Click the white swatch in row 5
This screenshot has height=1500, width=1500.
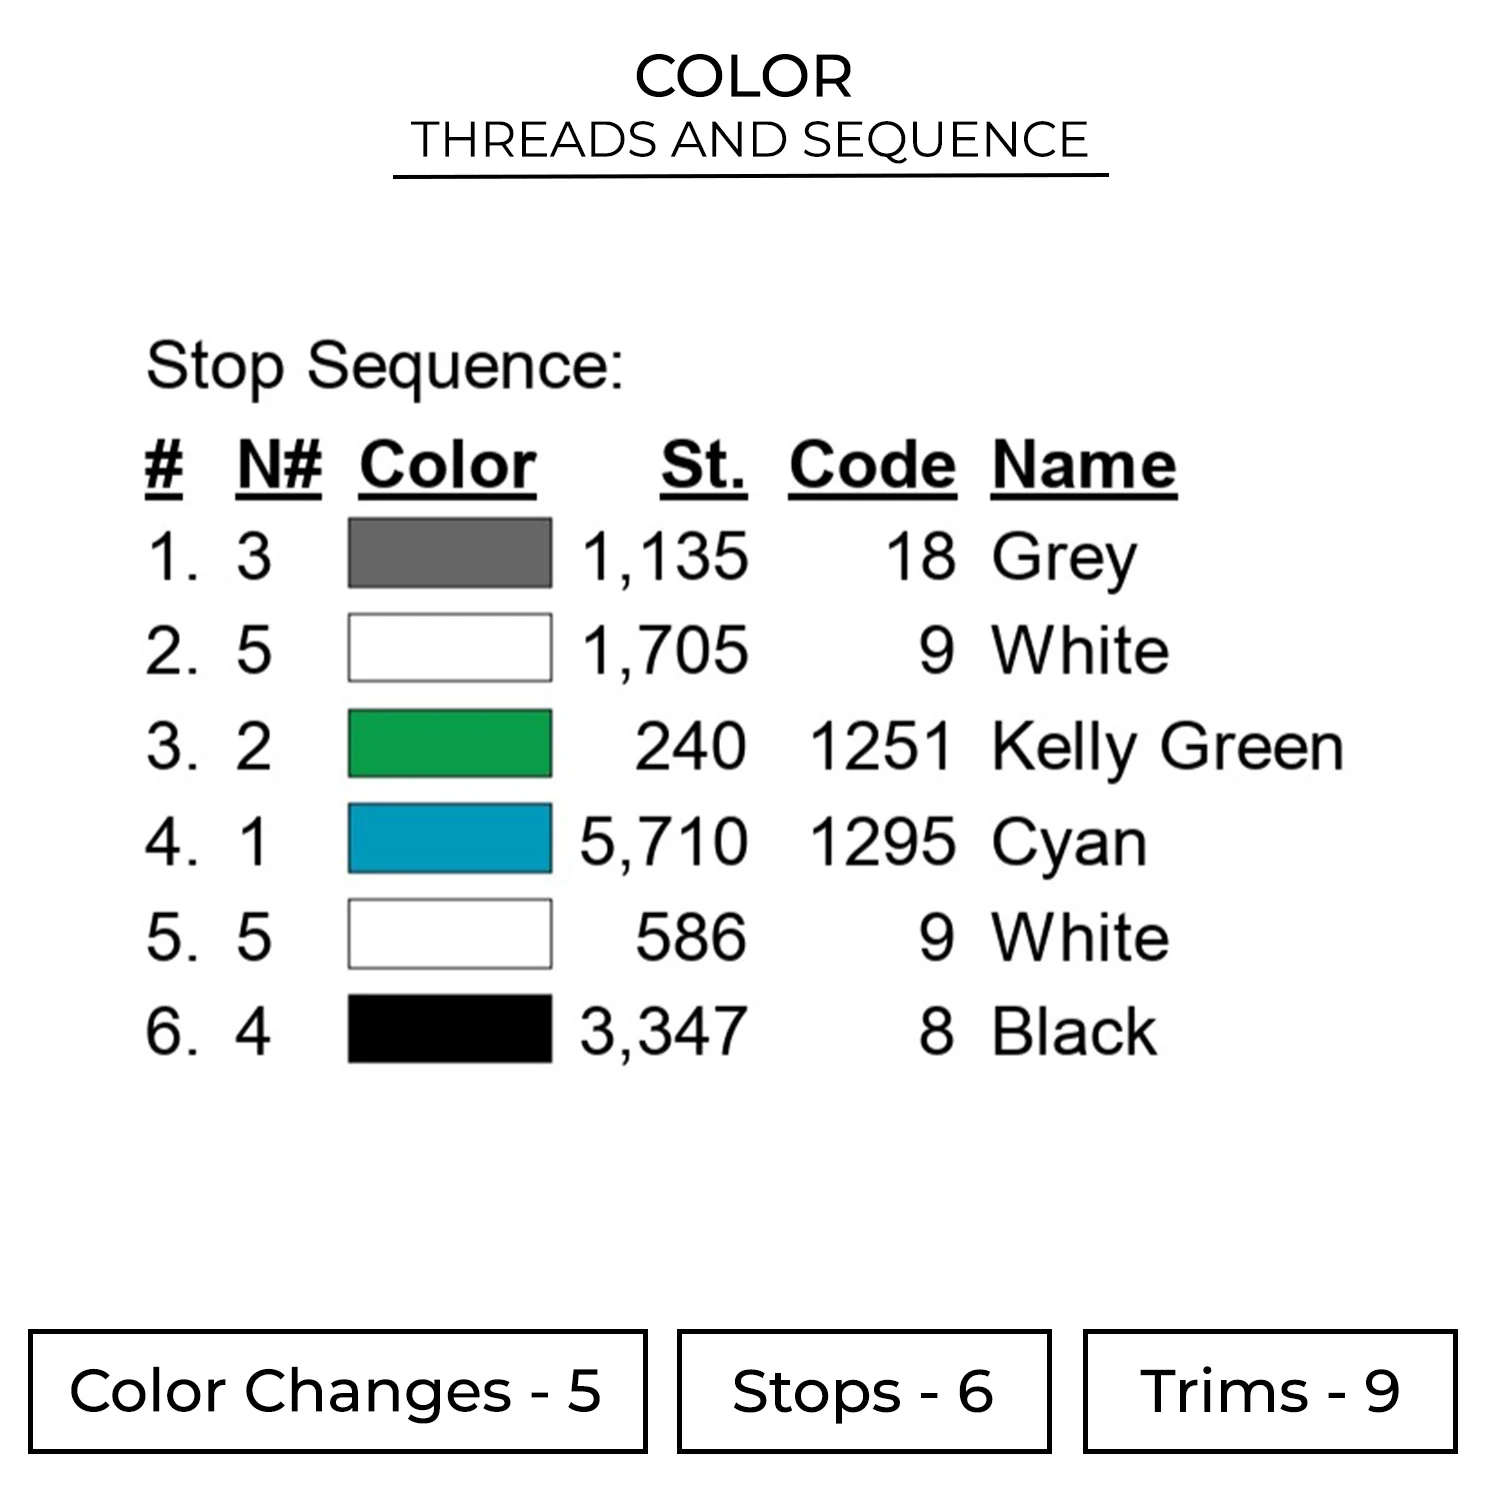coord(449,935)
